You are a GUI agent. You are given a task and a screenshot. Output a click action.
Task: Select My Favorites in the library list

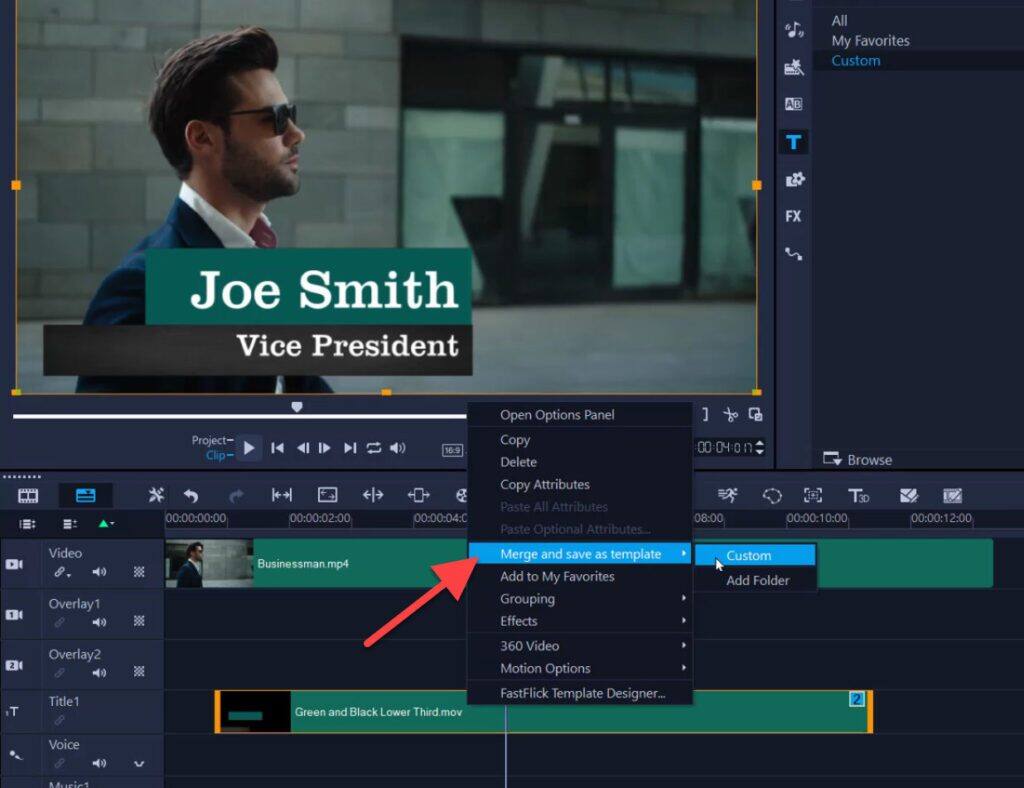point(873,40)
